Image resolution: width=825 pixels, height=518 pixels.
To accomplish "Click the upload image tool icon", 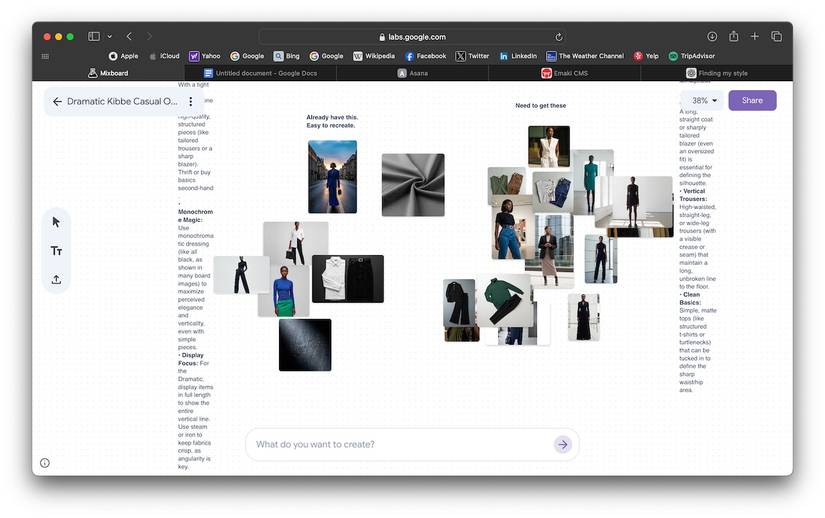I will [x=56, y=280].
